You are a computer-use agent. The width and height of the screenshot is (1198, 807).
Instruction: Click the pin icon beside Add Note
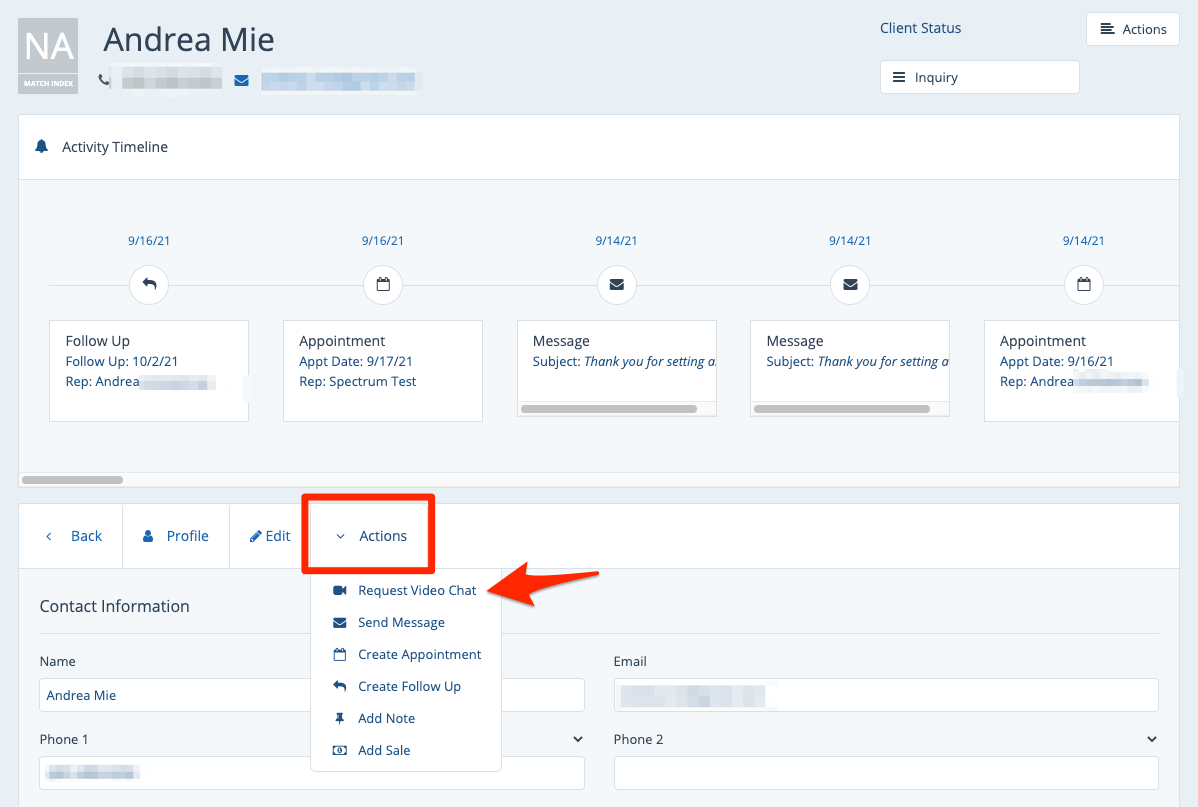pos(339,719)
